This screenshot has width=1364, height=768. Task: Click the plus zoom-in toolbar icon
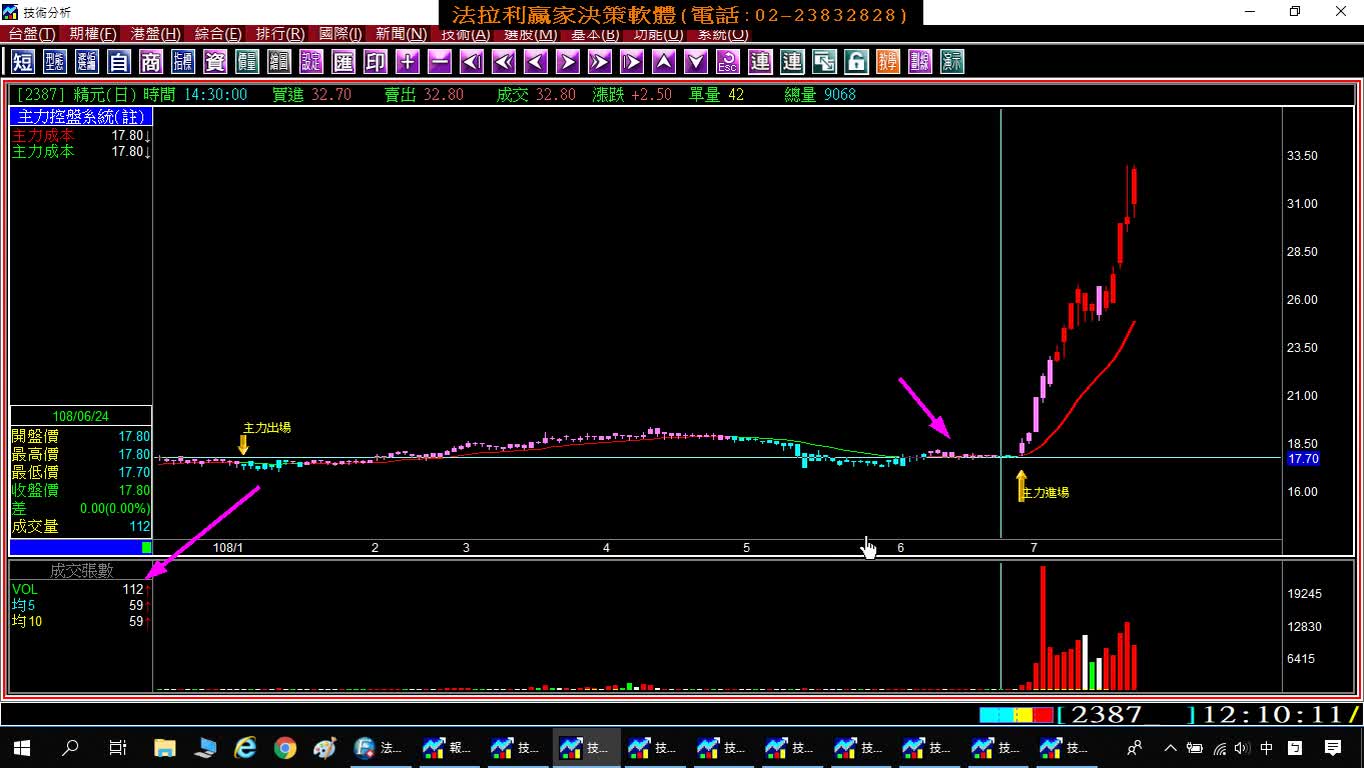pos(407,62)
